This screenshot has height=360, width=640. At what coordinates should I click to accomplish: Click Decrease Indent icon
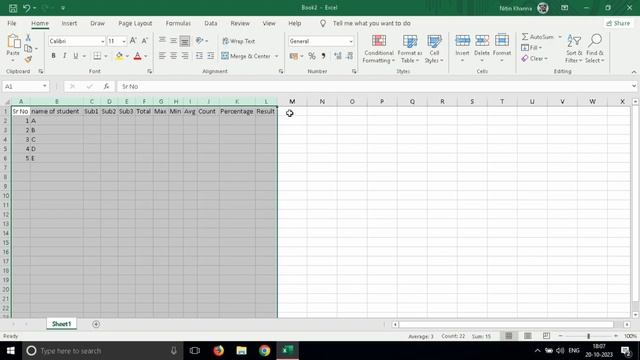199,56
